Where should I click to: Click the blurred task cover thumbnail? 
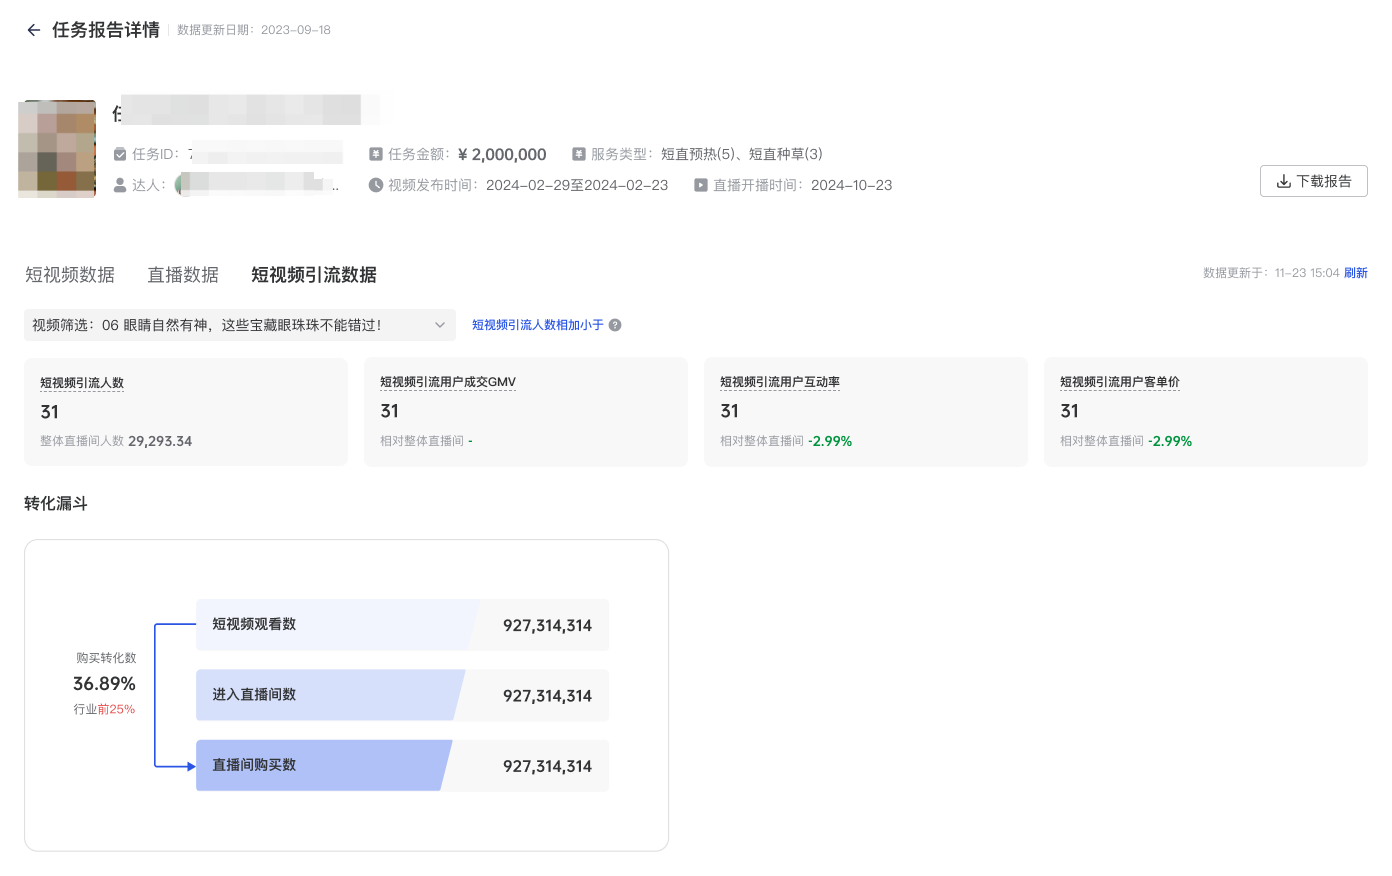pyautogui.click(x=57, y=149)
